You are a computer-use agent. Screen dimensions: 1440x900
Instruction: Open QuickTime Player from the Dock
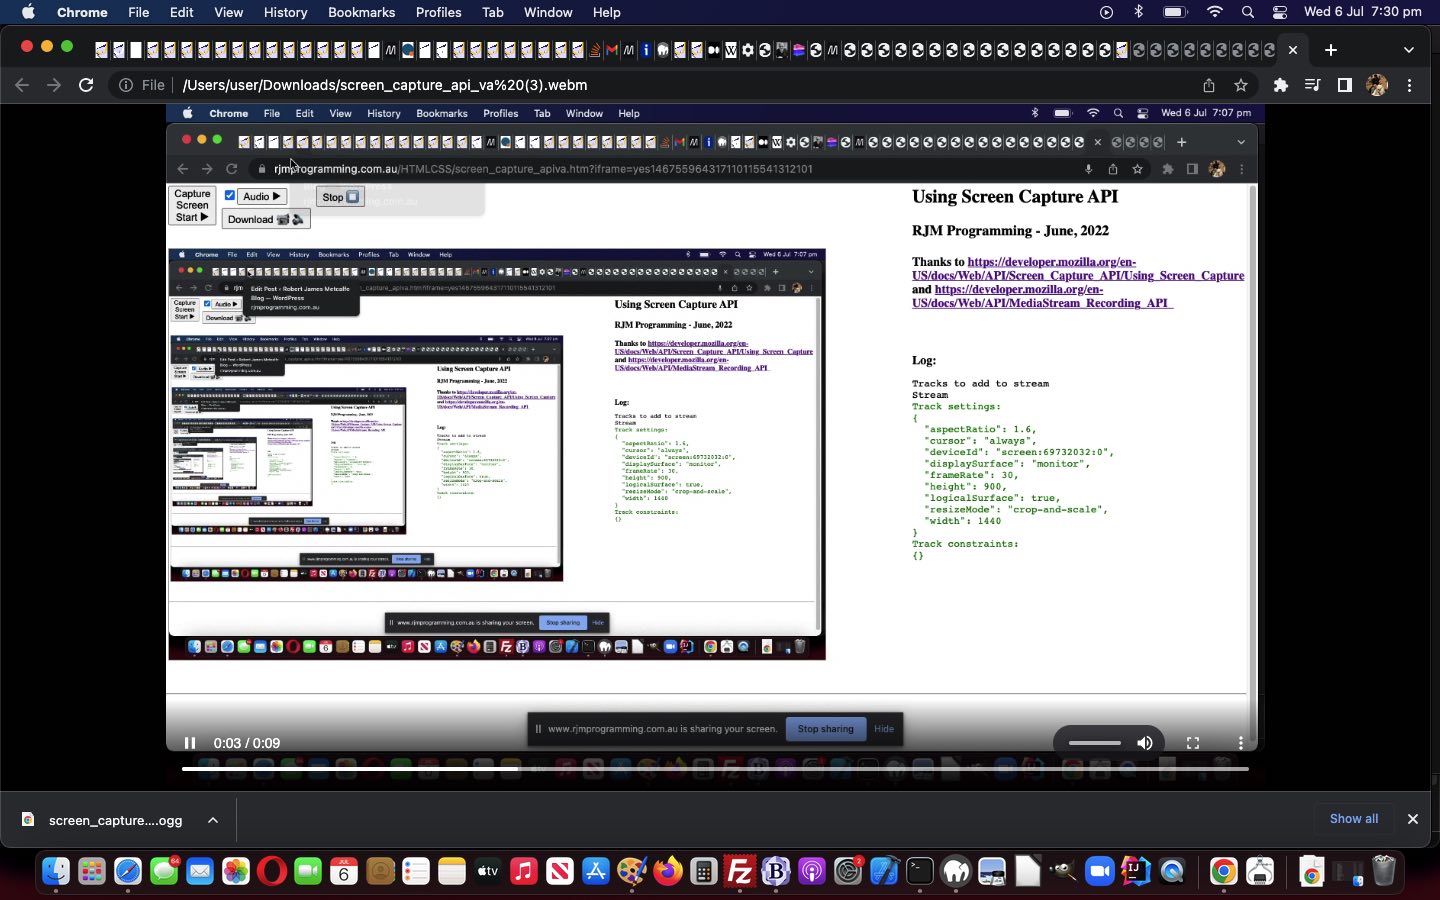(1172, 871)
